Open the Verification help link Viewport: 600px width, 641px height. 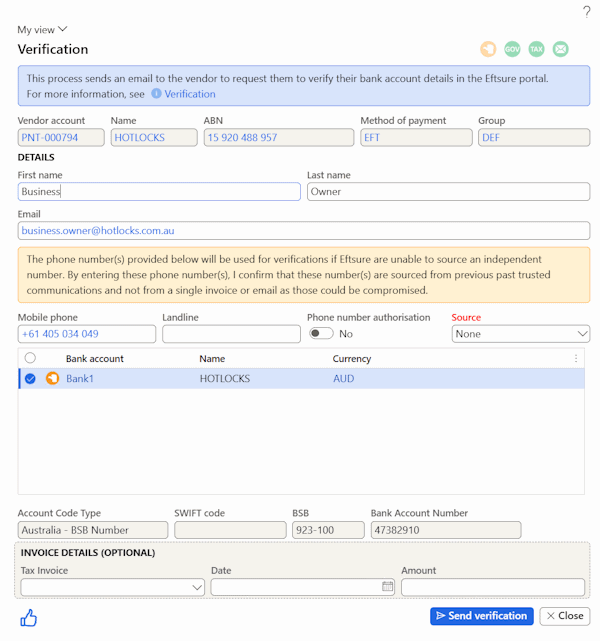(190, 94)
